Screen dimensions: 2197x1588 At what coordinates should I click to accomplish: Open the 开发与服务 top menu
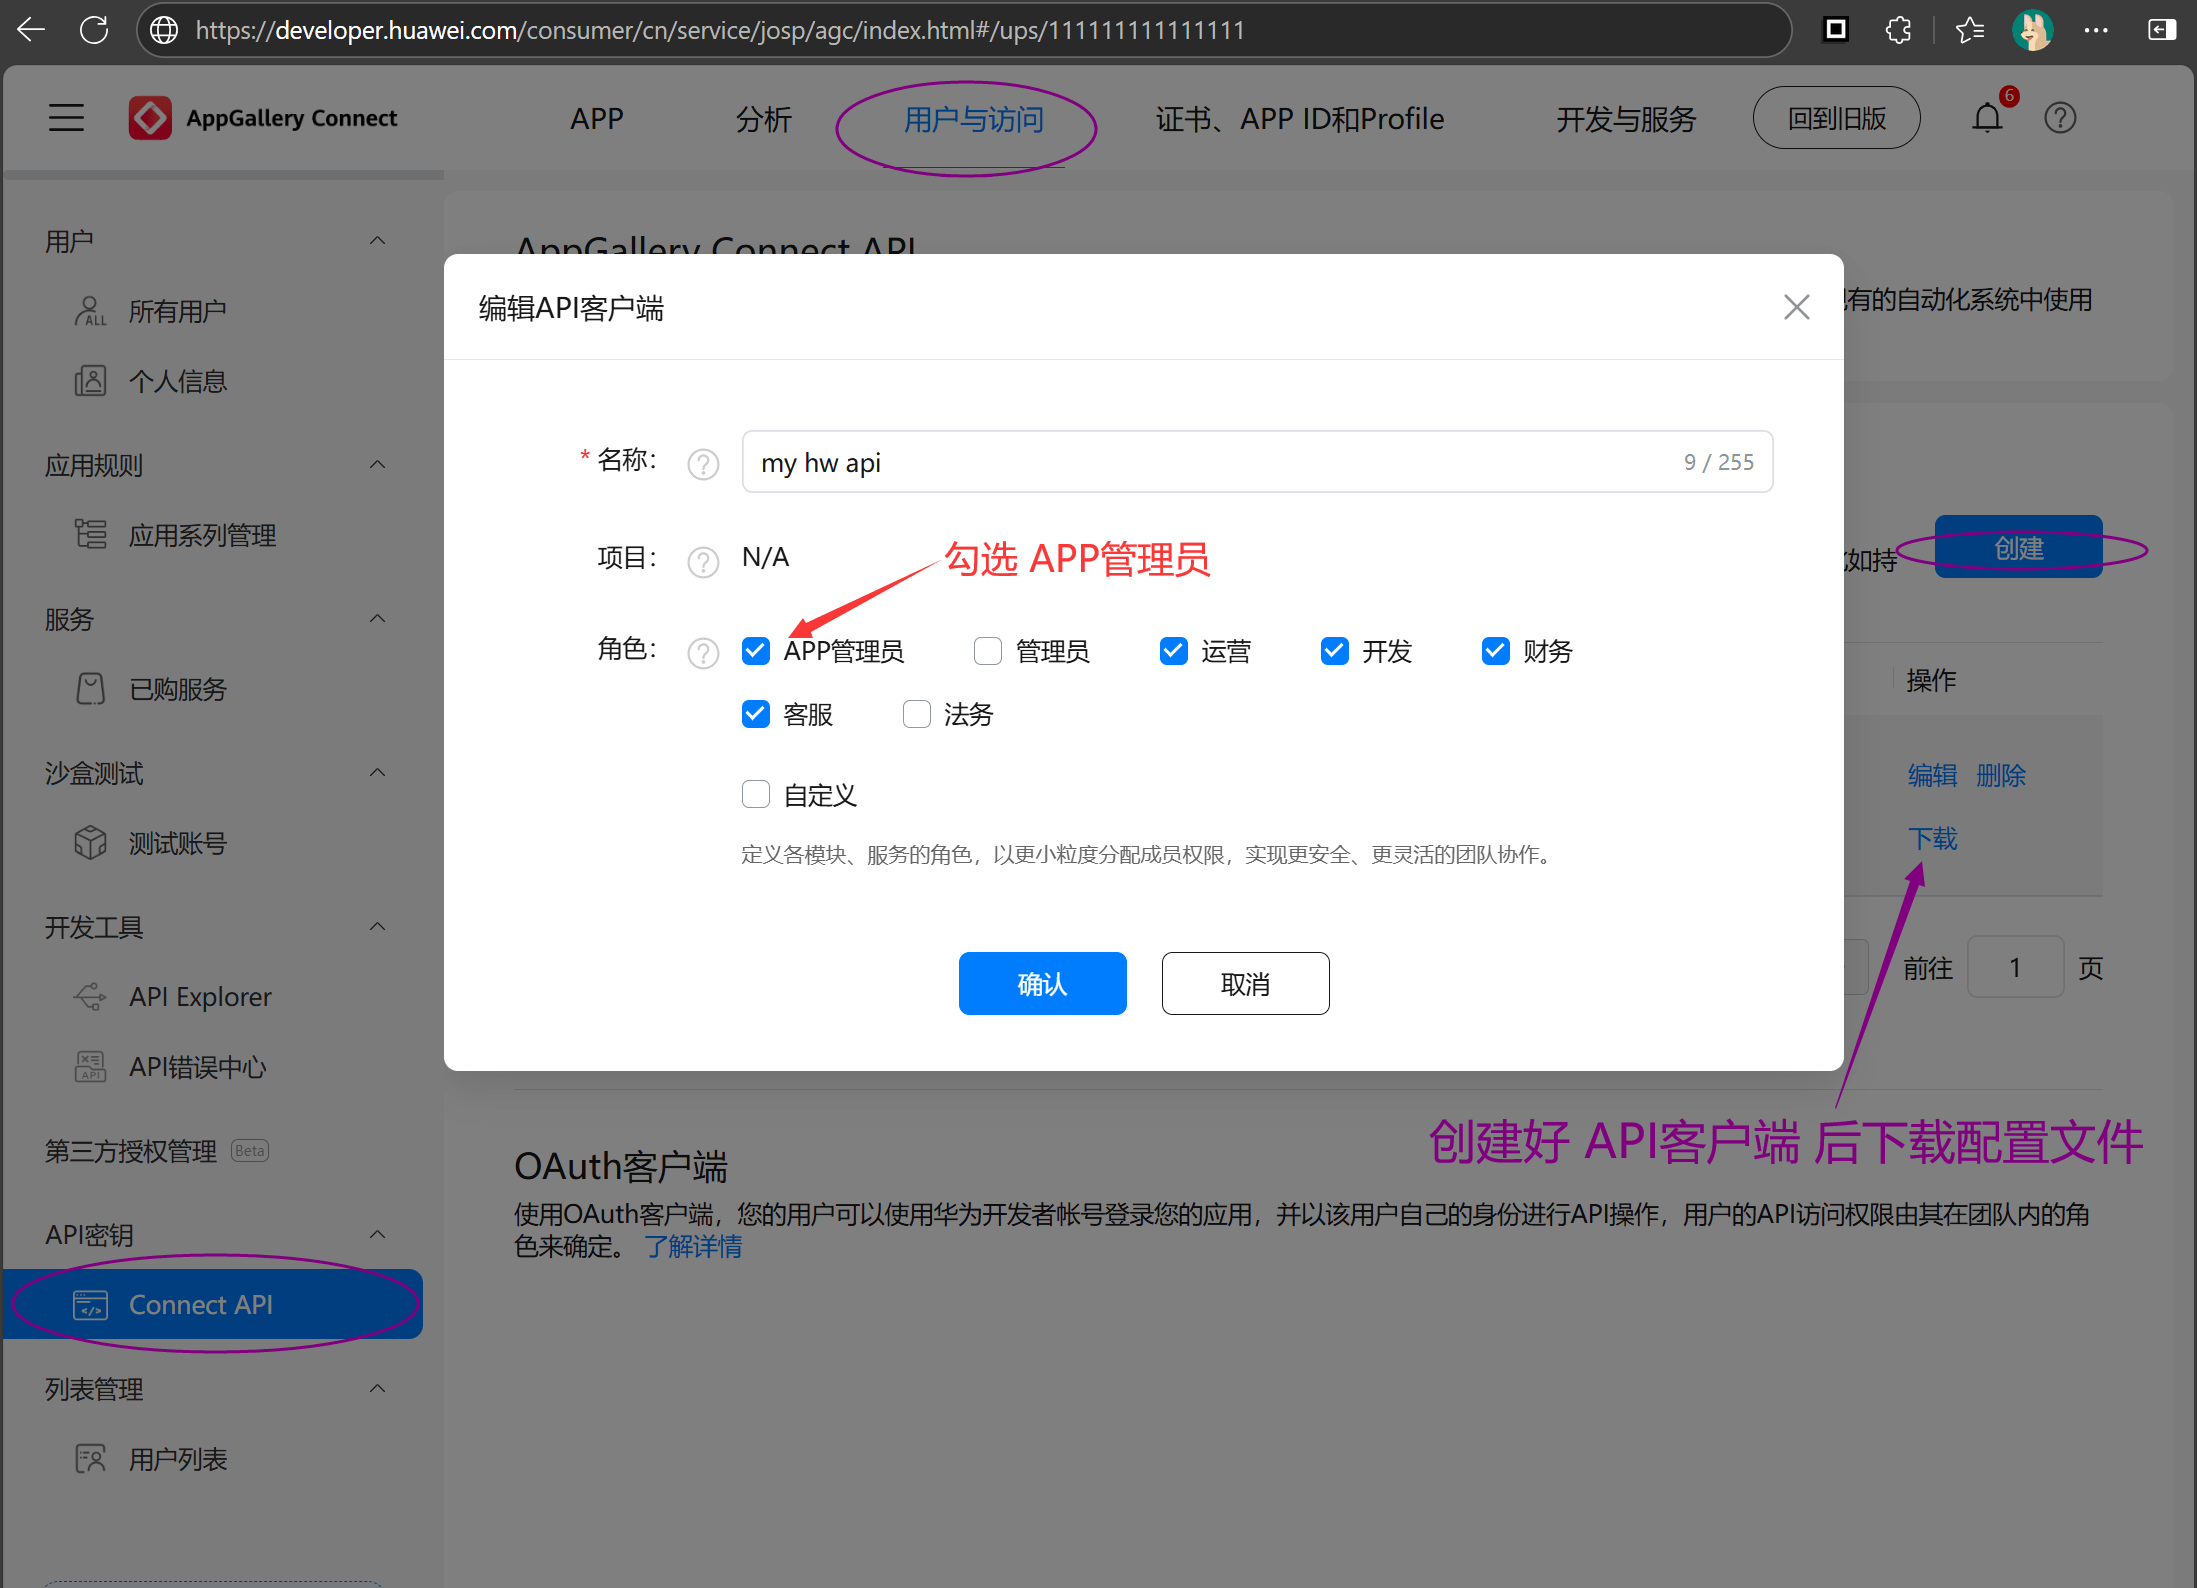1625,119
